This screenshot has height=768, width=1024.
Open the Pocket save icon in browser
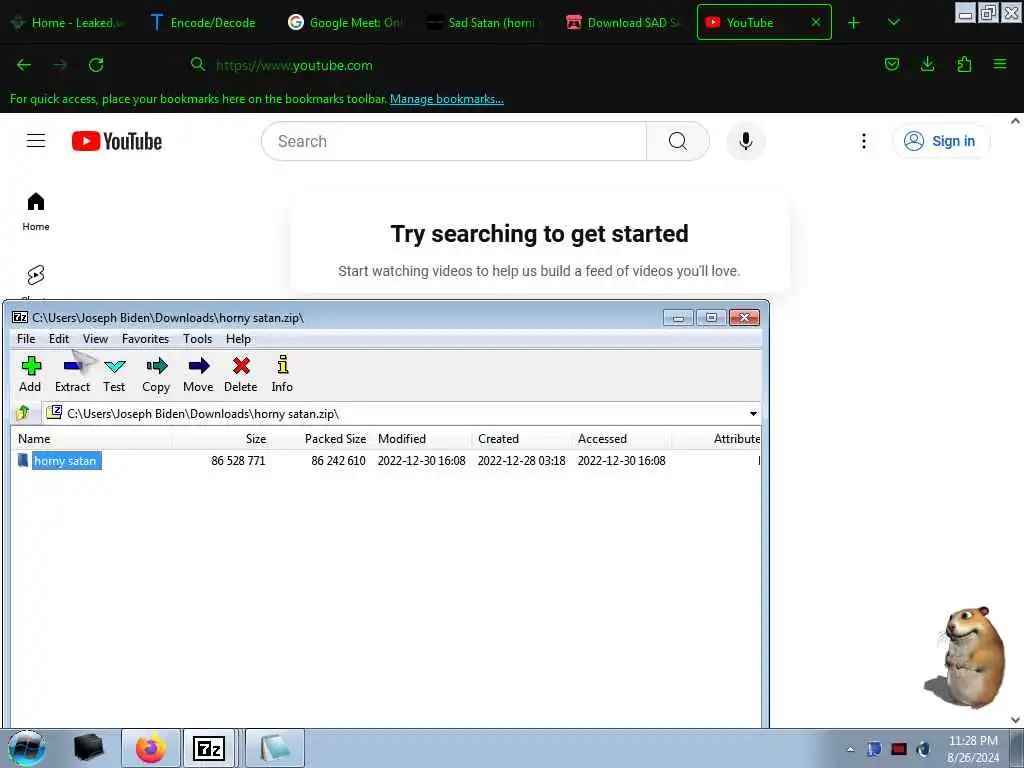[x=891, y=64]
